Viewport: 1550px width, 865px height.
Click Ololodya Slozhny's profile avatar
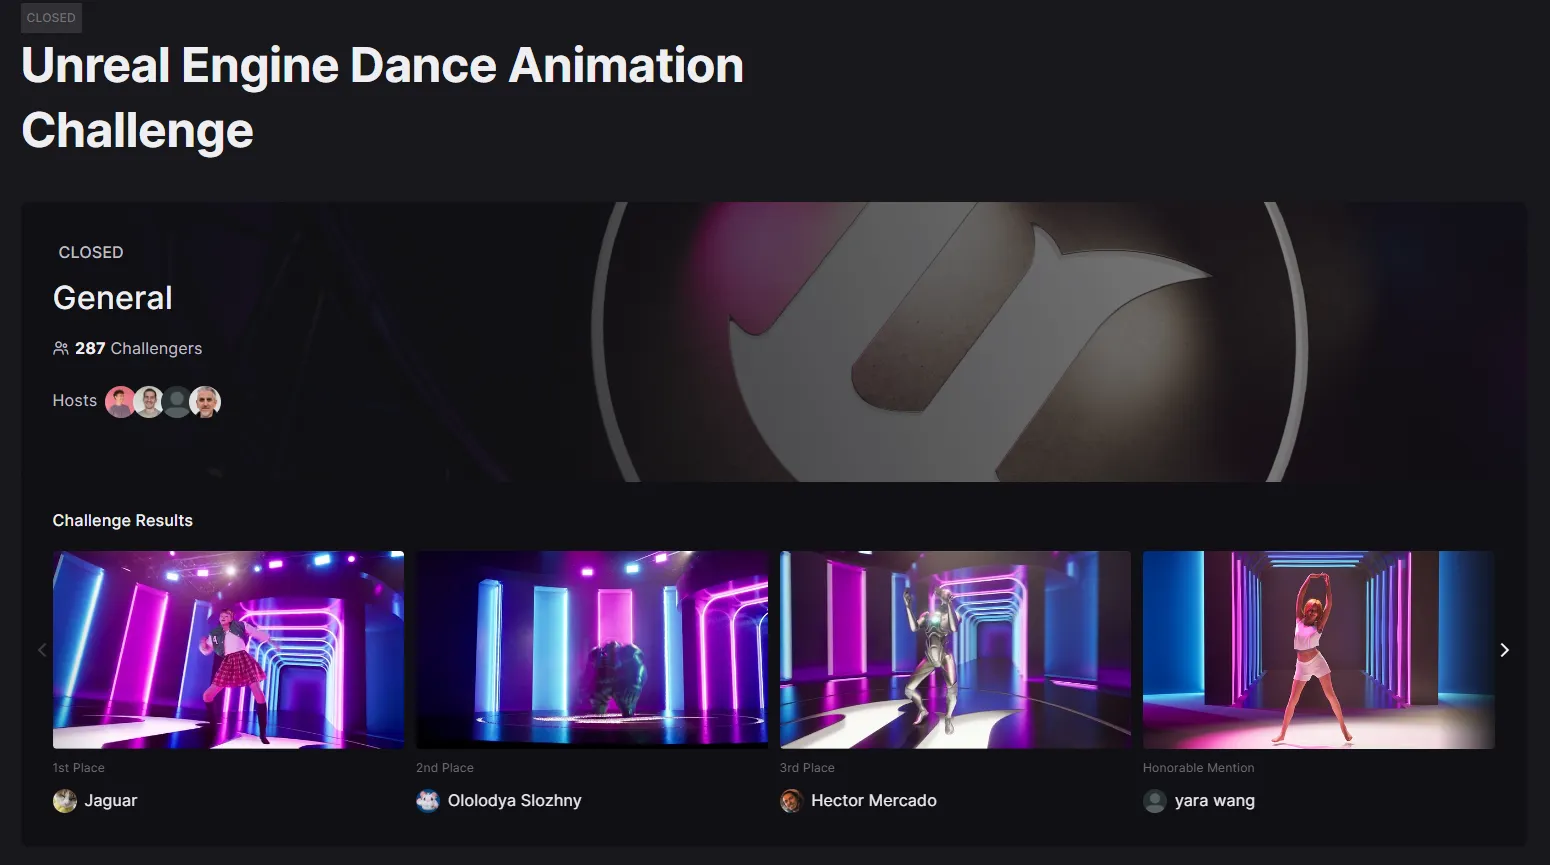(x=428, y=801)
